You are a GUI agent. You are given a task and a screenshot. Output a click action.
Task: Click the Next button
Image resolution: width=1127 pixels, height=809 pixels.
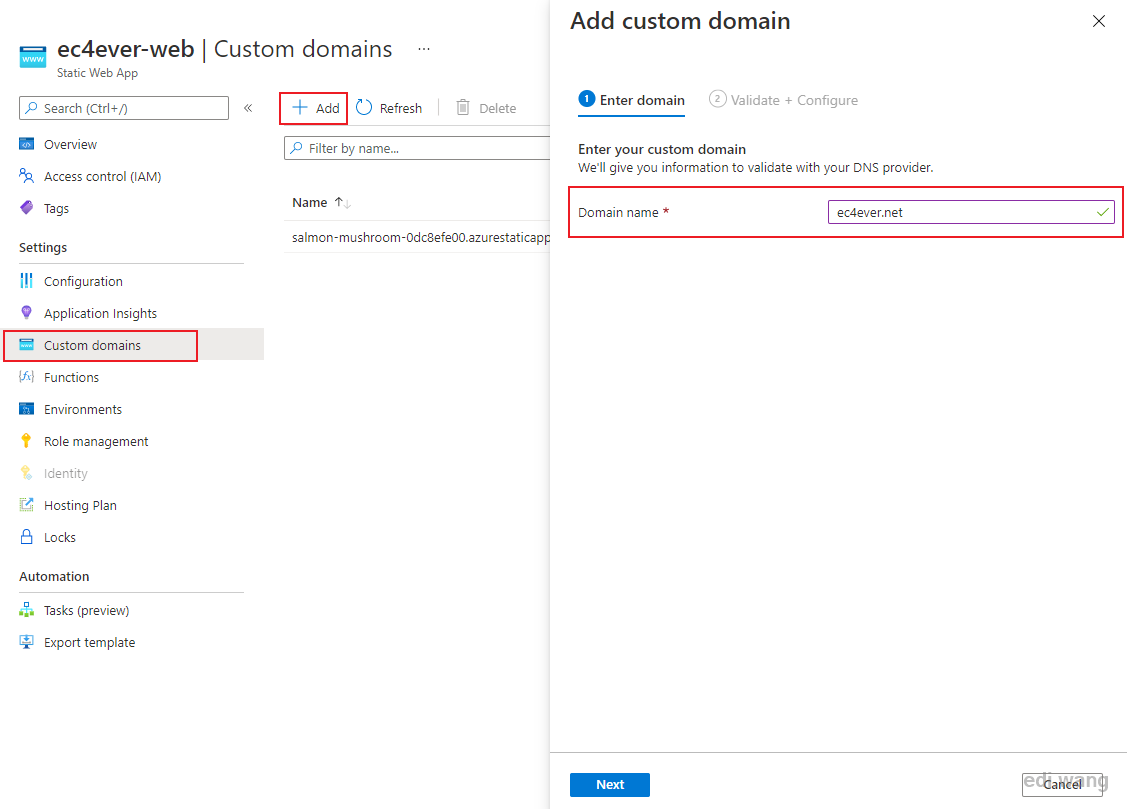[610, 785]
